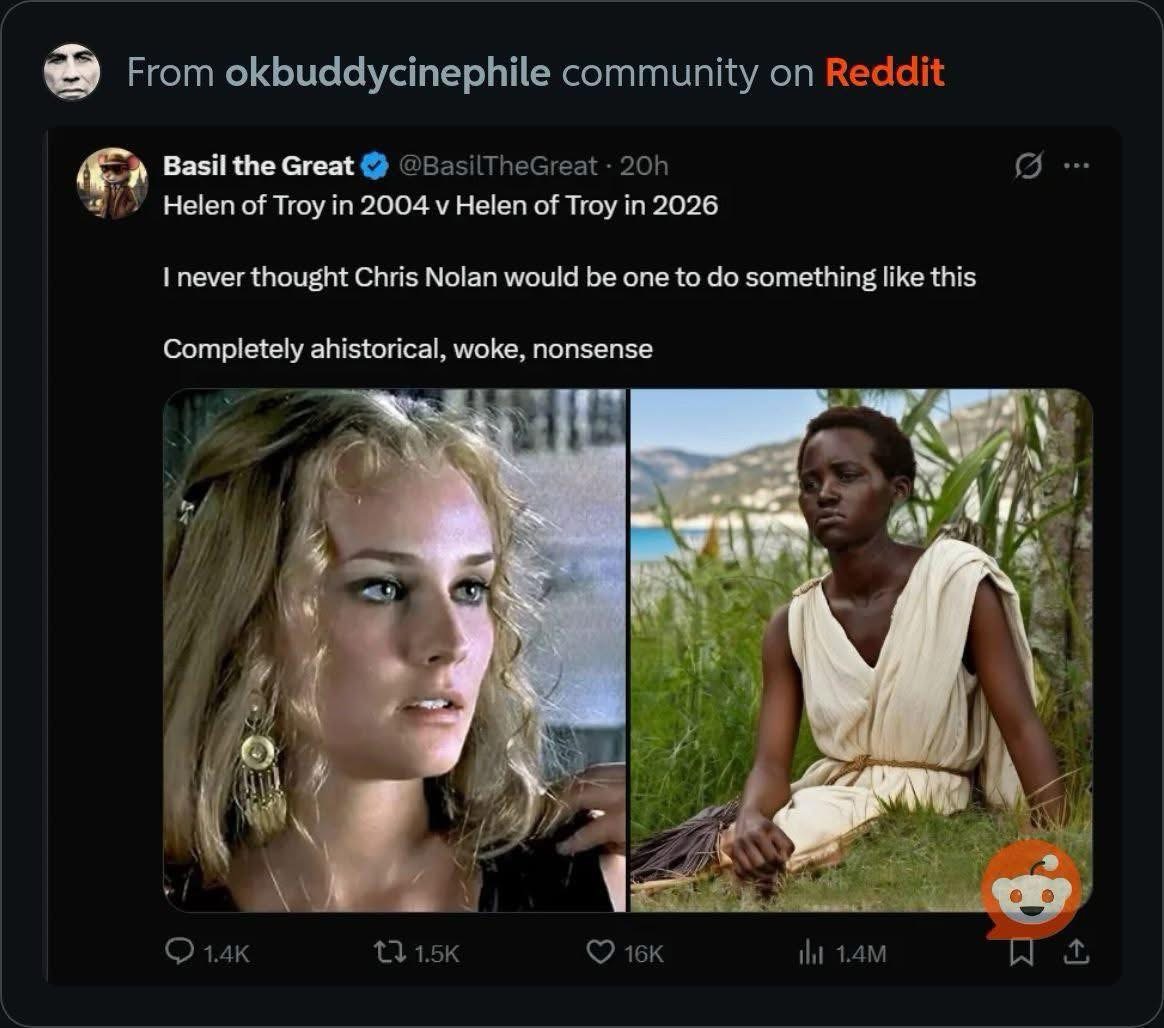This screenshot has height=1028, width=1164.
Task: Open the right image of woman on grass
Action: (861, 650)
